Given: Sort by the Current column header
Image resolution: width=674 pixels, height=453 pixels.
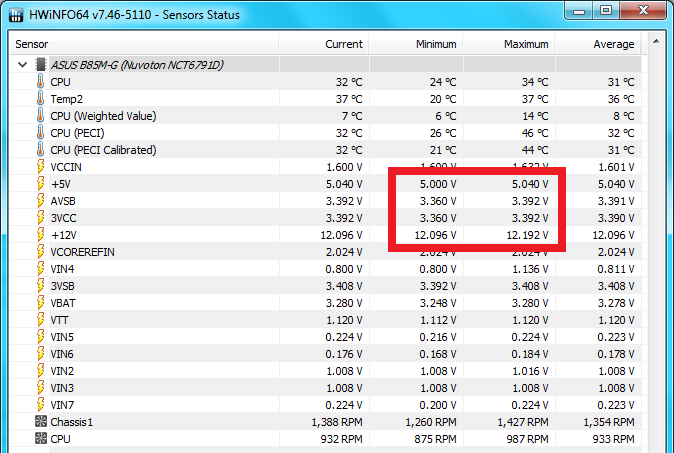Looking at the screenshot, I should point(324,44).
